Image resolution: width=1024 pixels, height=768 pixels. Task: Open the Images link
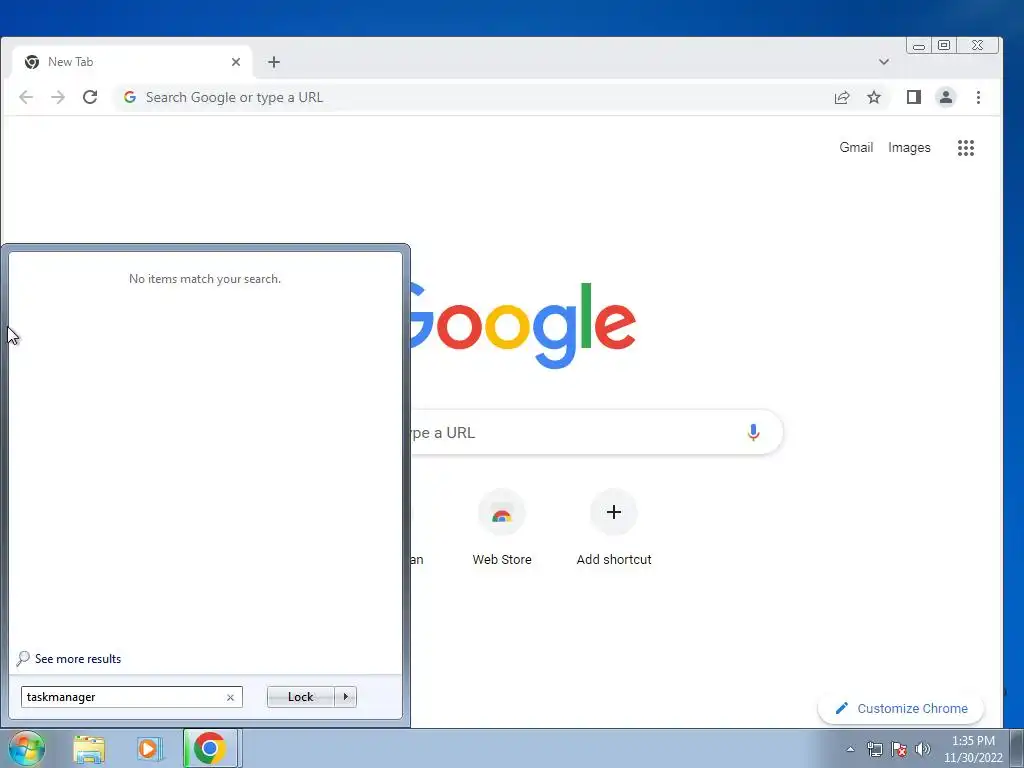tap(909, 148)
